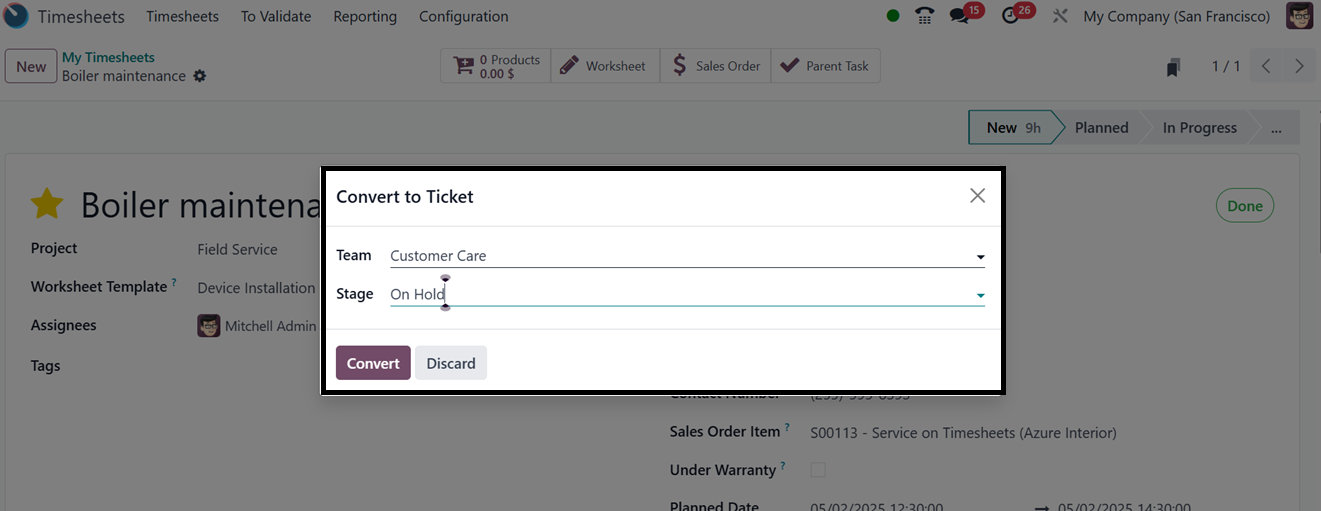
Task: Tick the Under Warranty checkbox
Action: (x=818, y=470)
